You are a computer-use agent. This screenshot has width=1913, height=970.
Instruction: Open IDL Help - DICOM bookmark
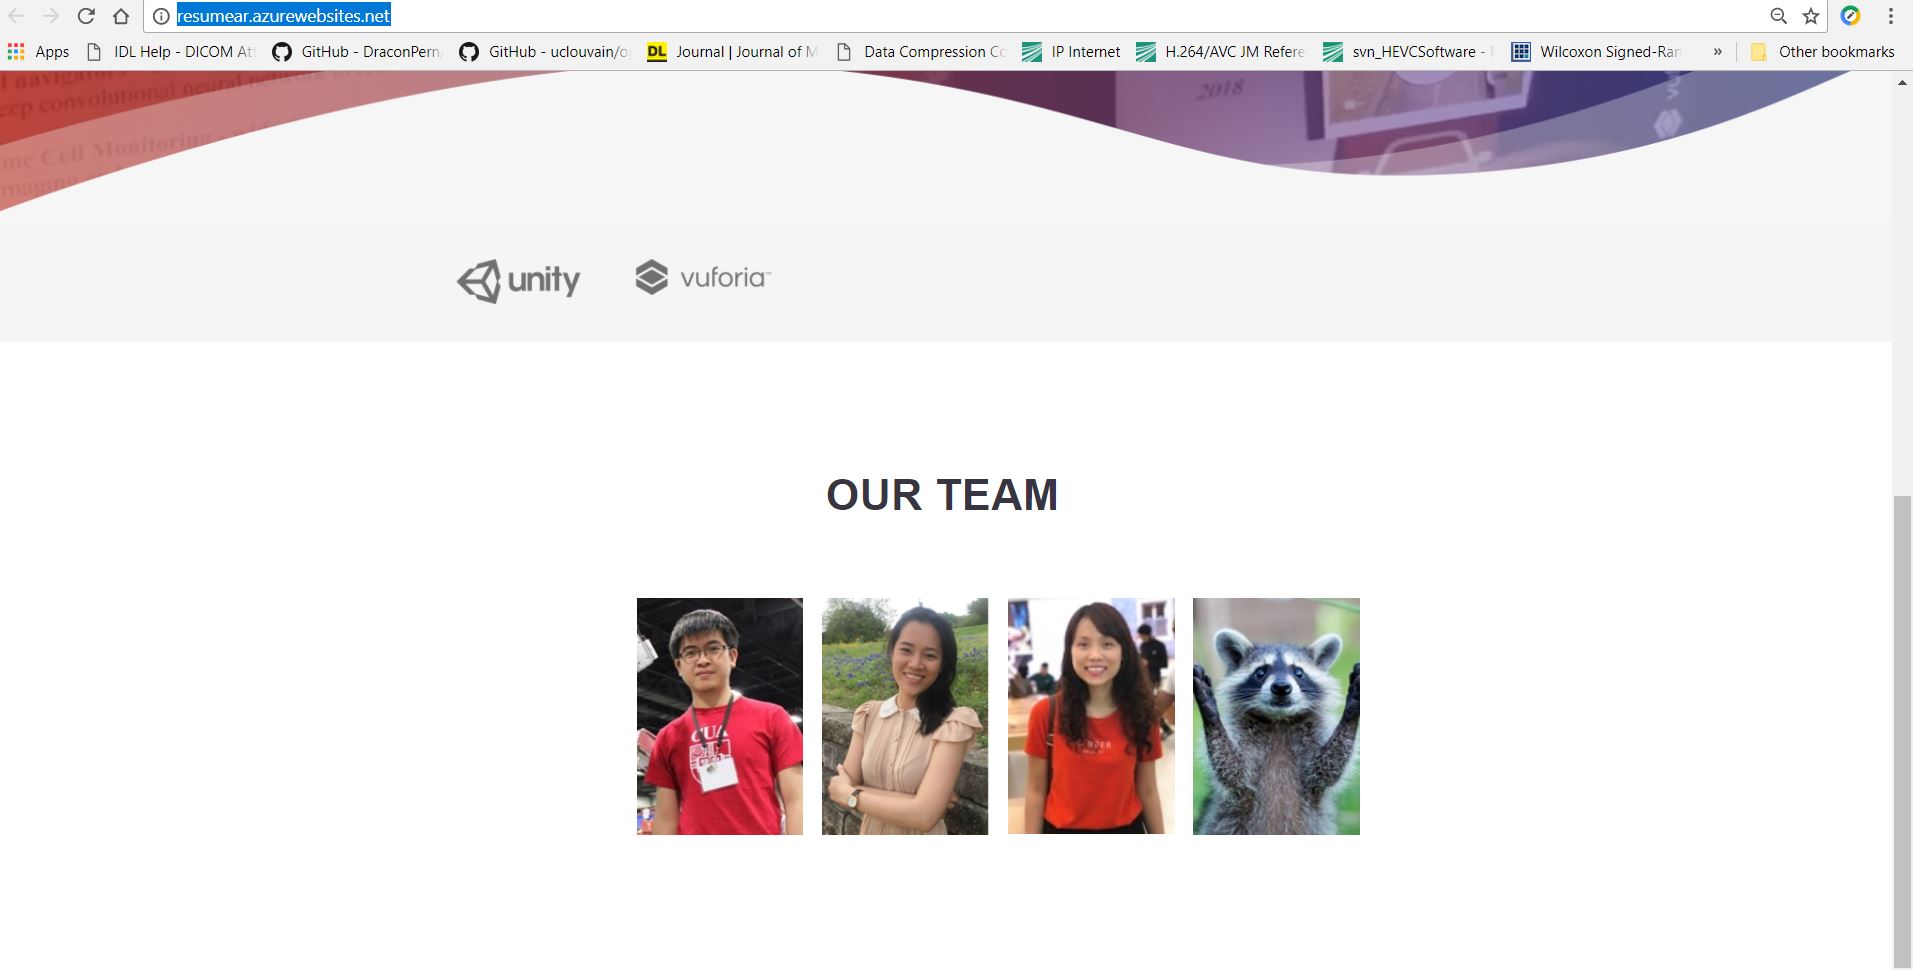click(x=171, y=52)
